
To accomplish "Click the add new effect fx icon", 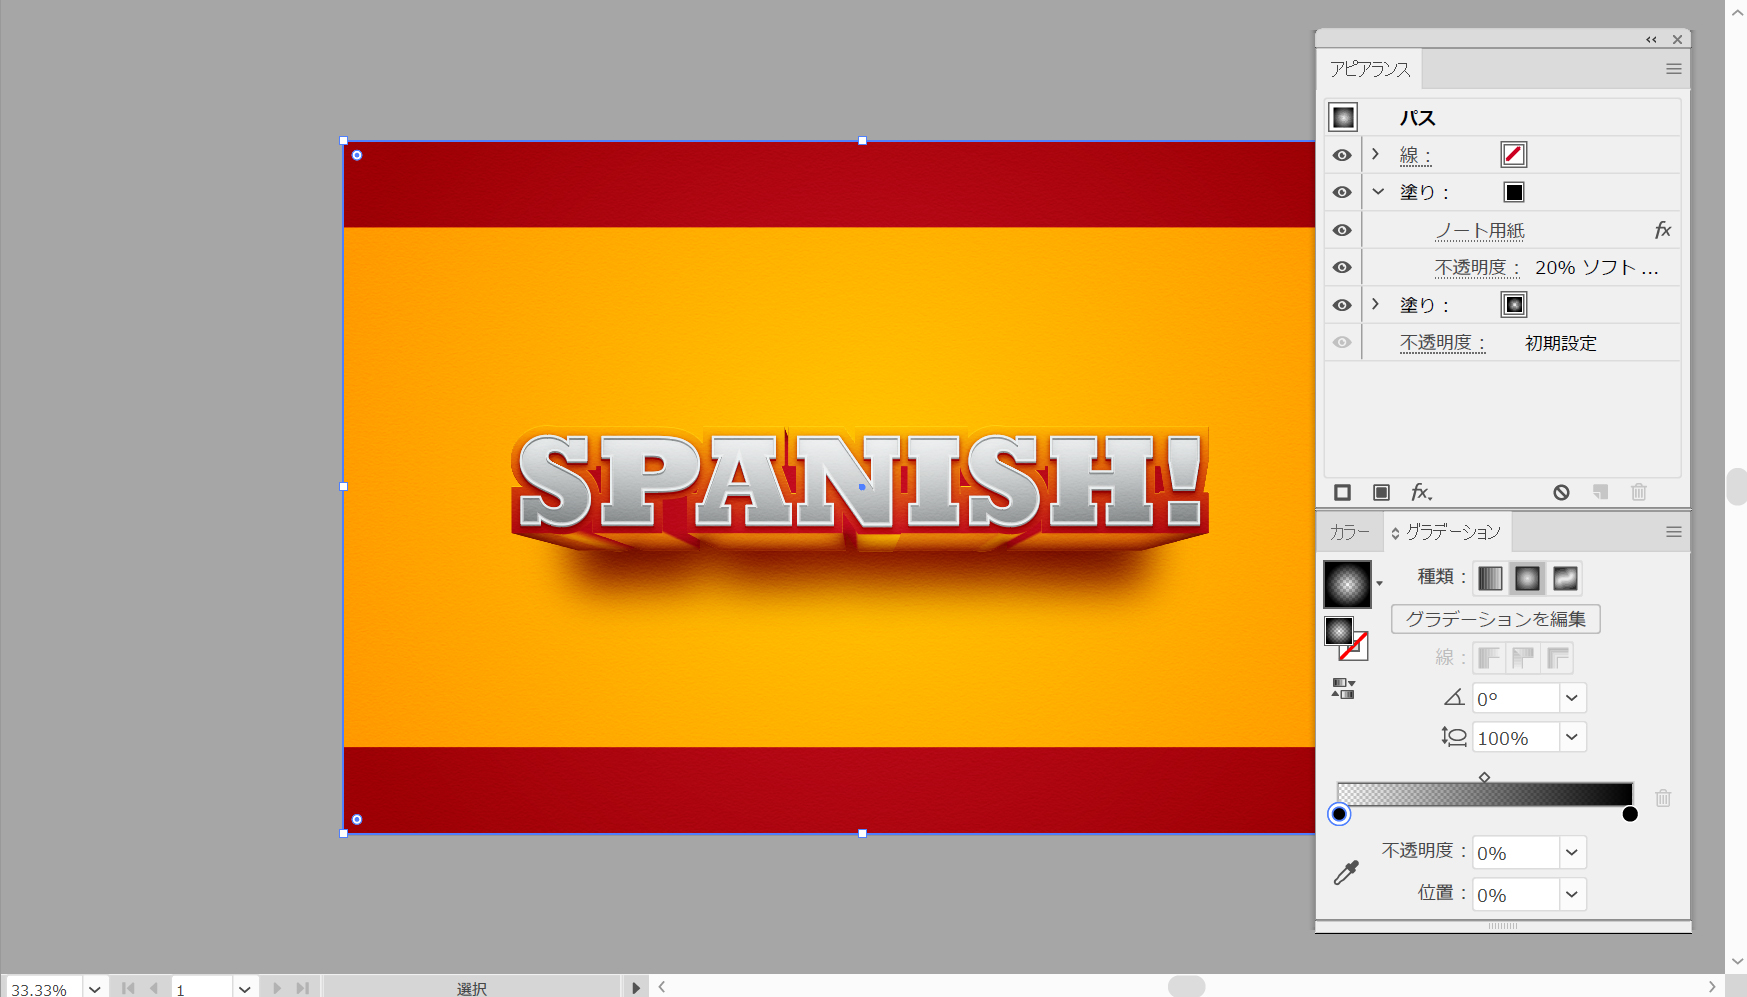I will (1420, 492).
